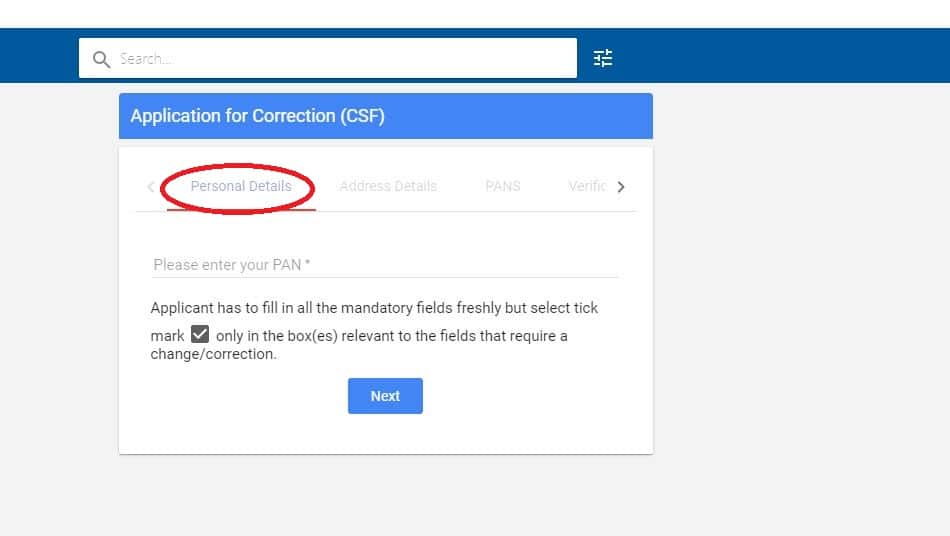Click the required asterisk in the PAN label
950x536 pixels.
[308, 264]
